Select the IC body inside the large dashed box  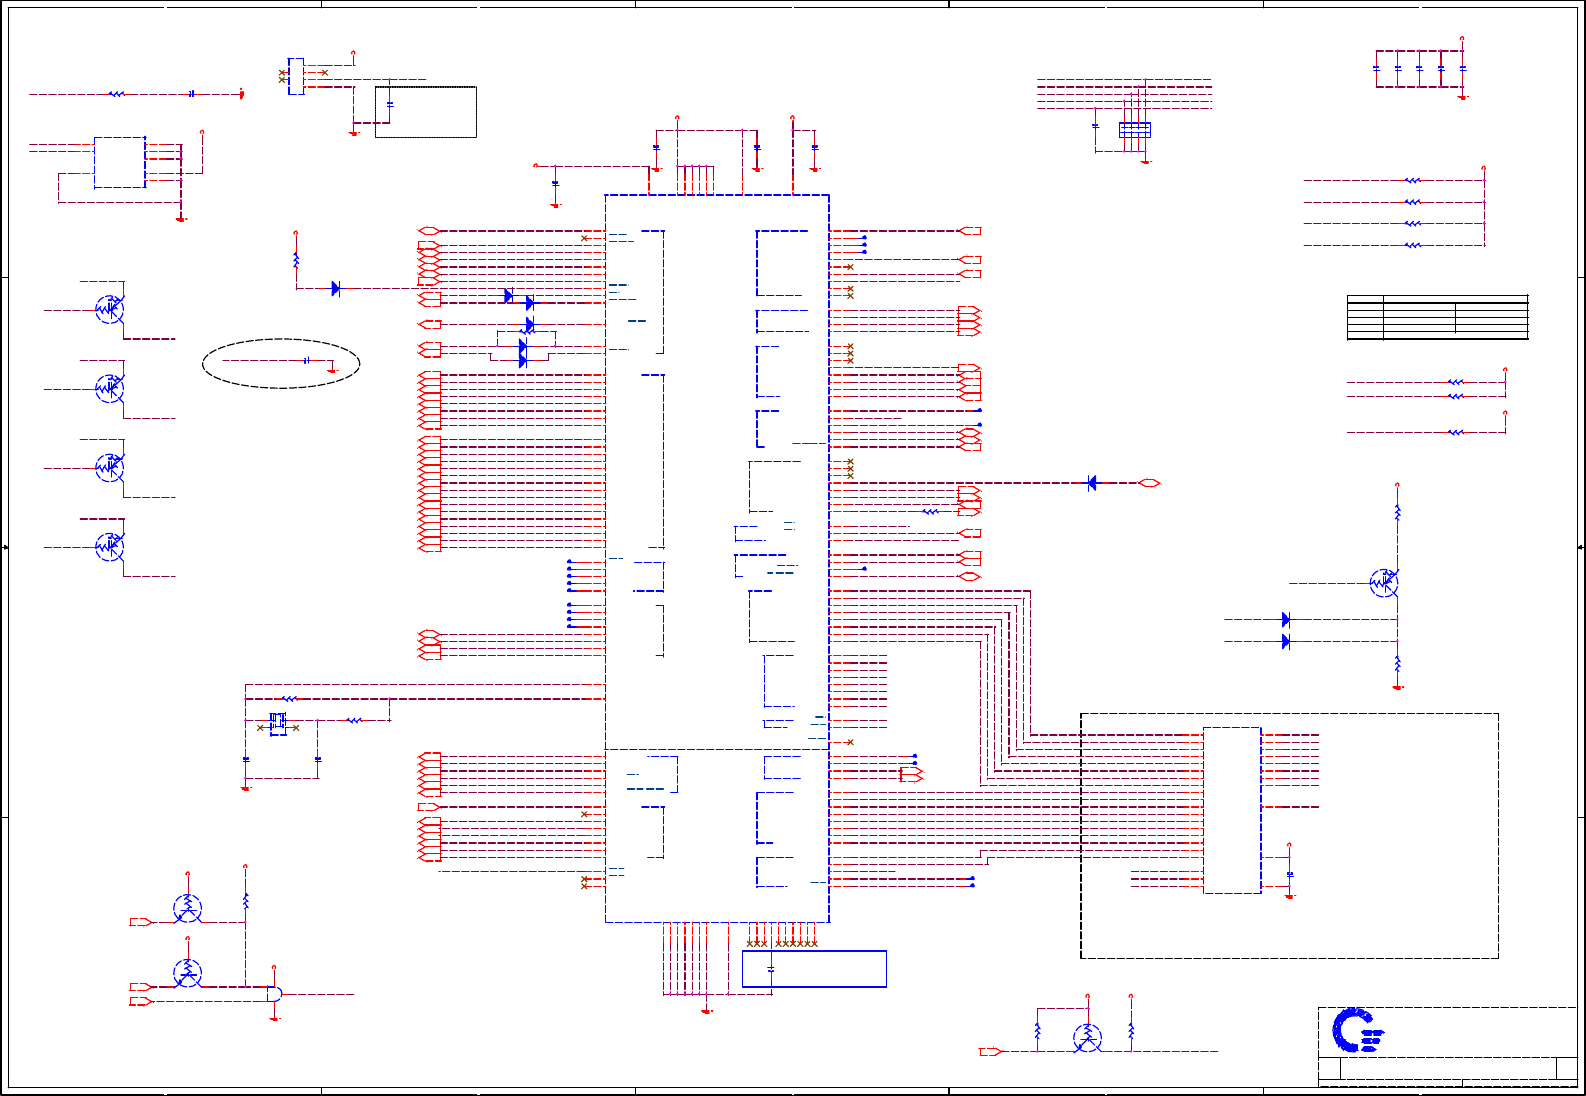tap(1232, 810)
